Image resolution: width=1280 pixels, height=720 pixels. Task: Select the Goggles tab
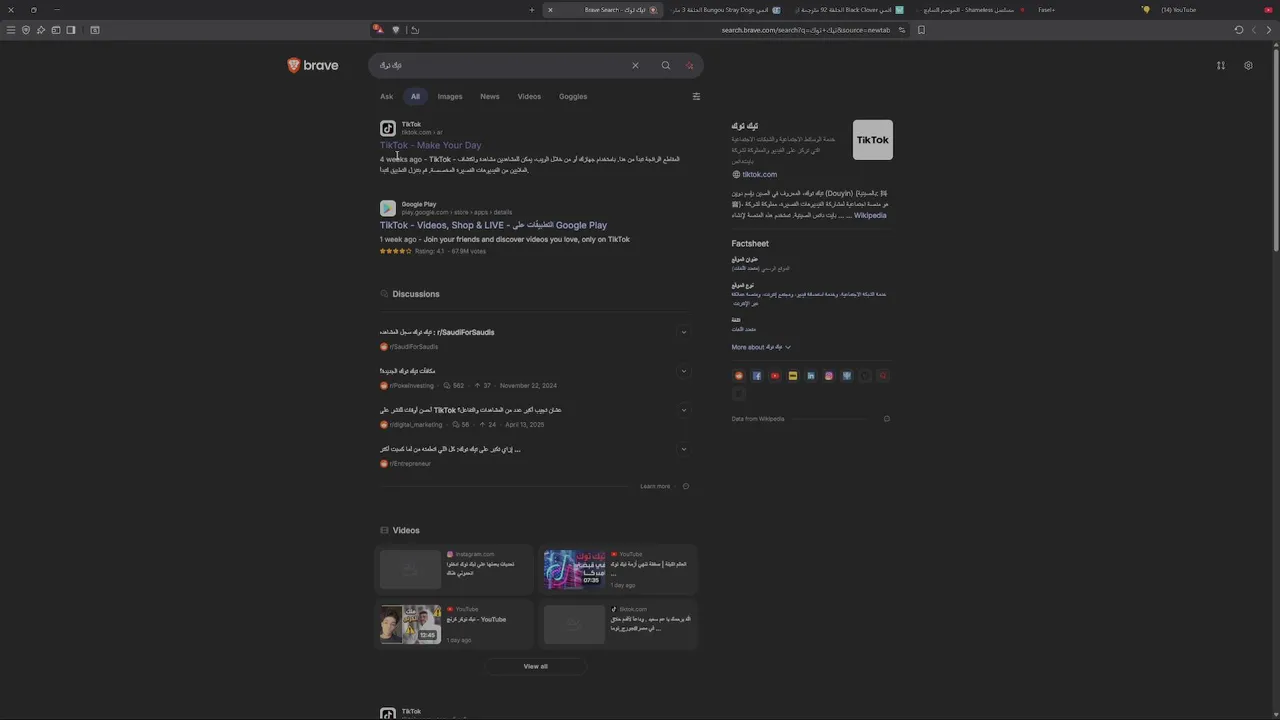pos(573,96)
